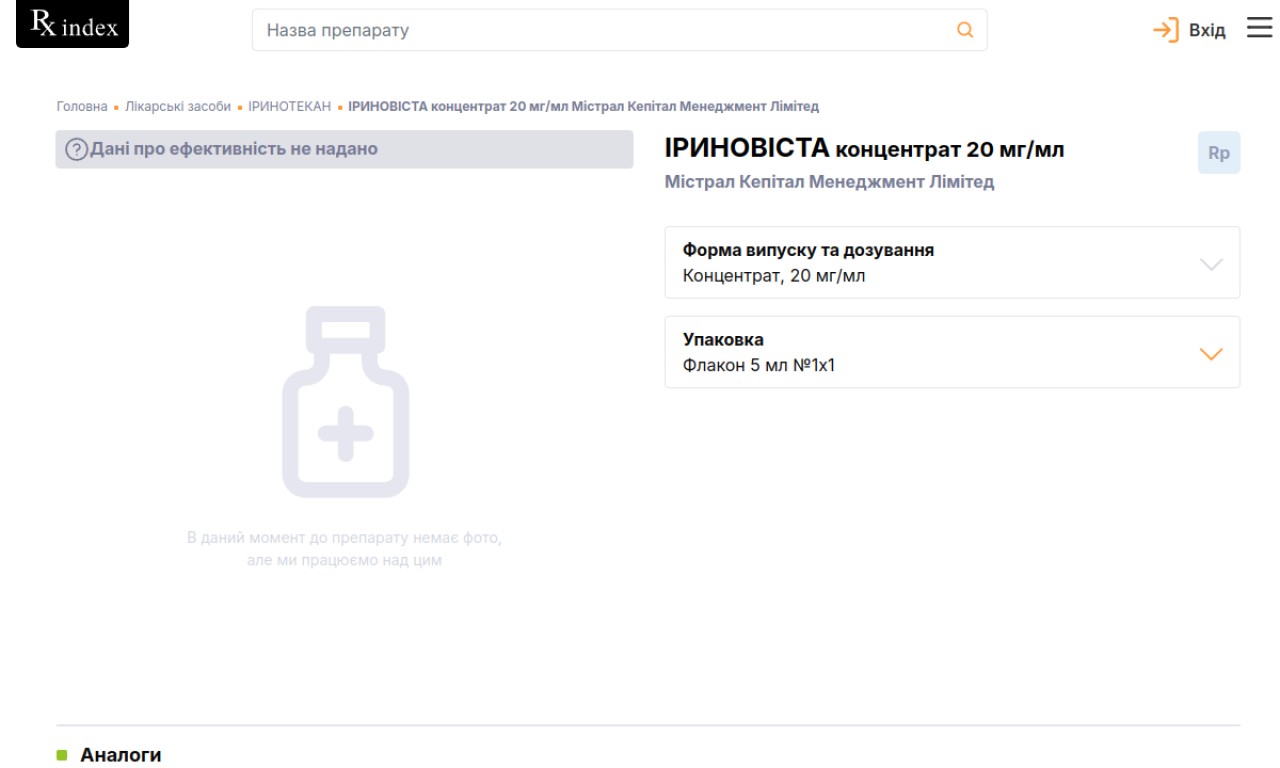Screen dimensions: 1280x768
Task: Click the question mark efficacy icon
Action: coord(76,150)
